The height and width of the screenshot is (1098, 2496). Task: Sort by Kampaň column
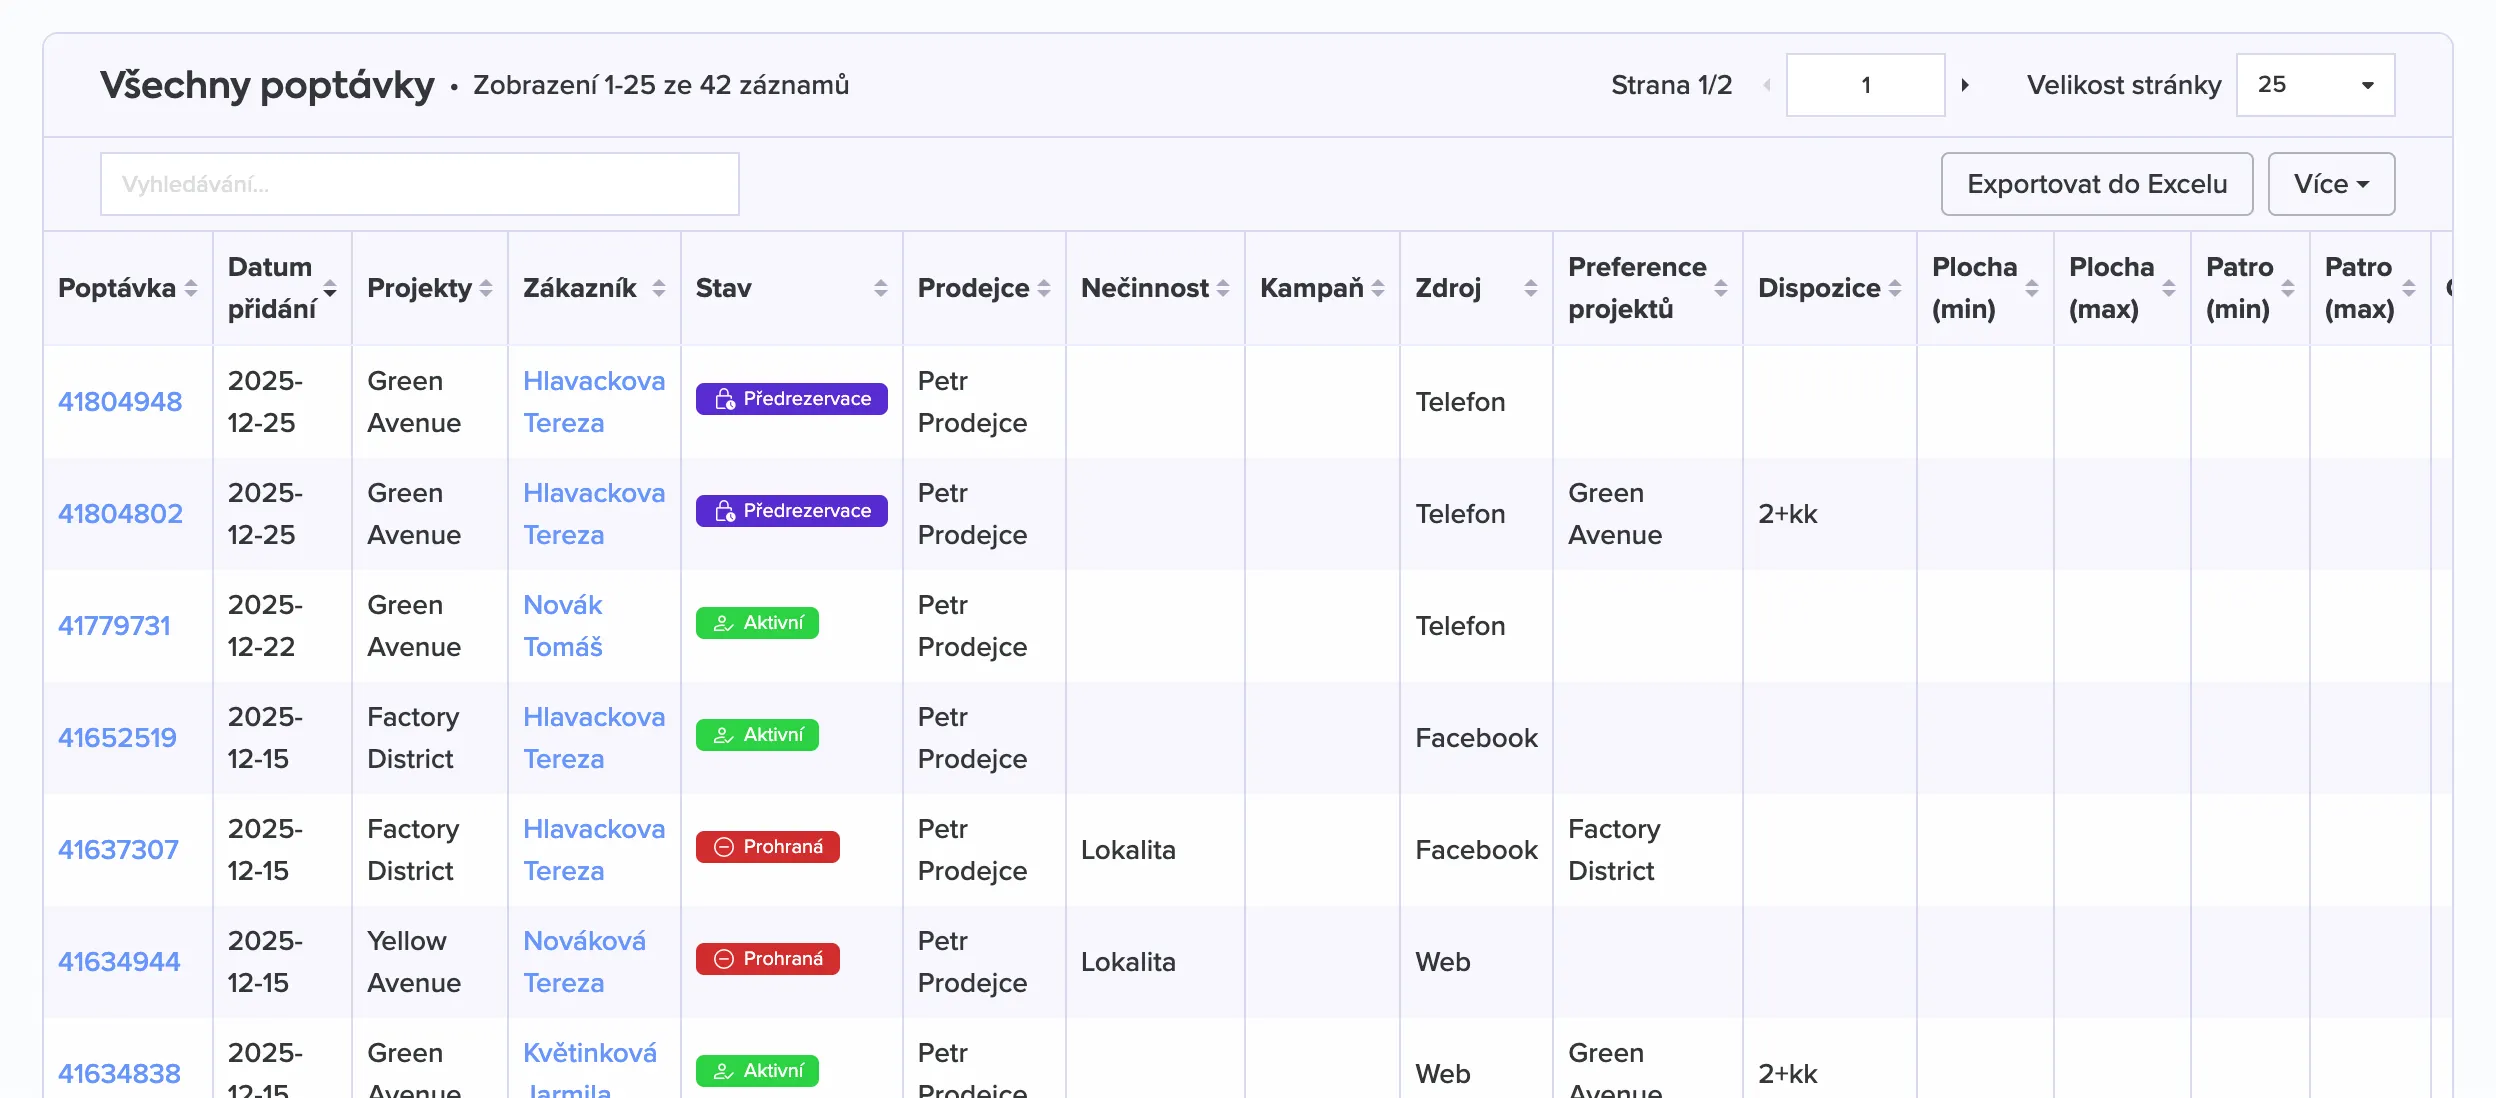[1378, 288]
